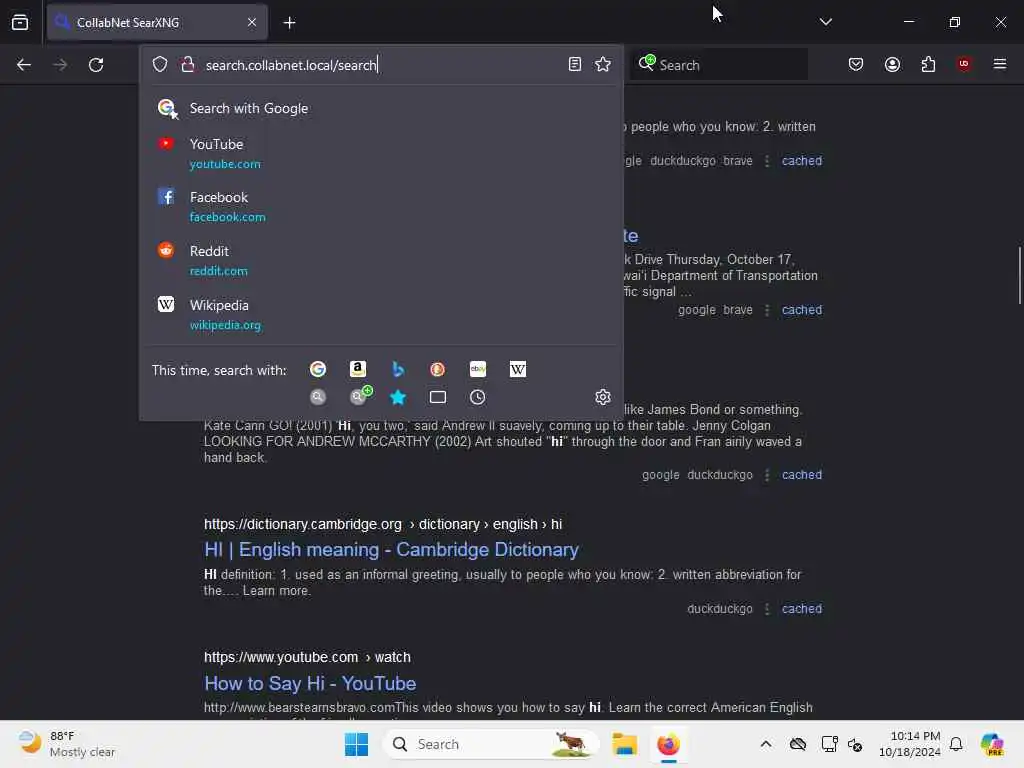Viewport: 1024px width, 768px height.
Task: Reload the current page
Action: [96, 65]
